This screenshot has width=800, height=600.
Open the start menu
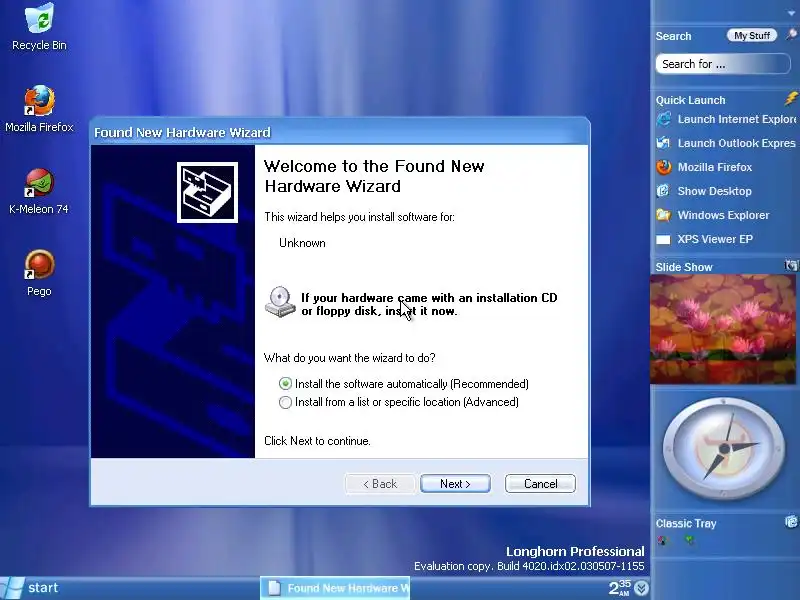[x=31, y=588]
